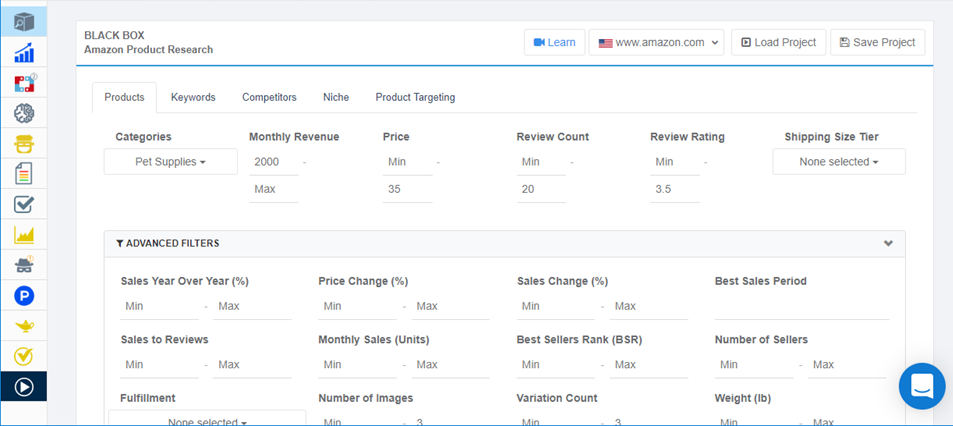Viewport: 953px width, 426px height.
Task: Select the brain icon in the sidebar
Action: (x=24, y=113)
